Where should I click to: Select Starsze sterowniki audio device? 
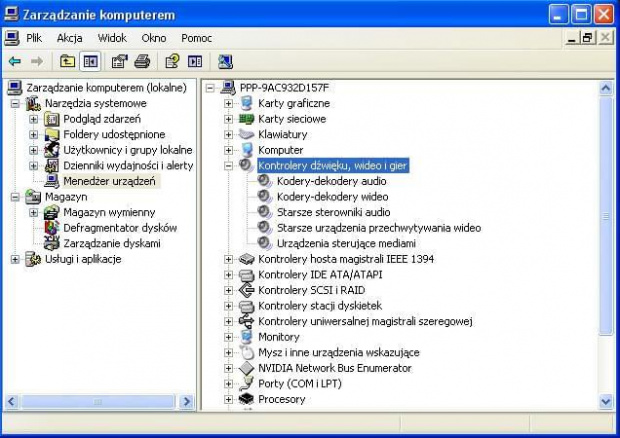pos(333,213)
